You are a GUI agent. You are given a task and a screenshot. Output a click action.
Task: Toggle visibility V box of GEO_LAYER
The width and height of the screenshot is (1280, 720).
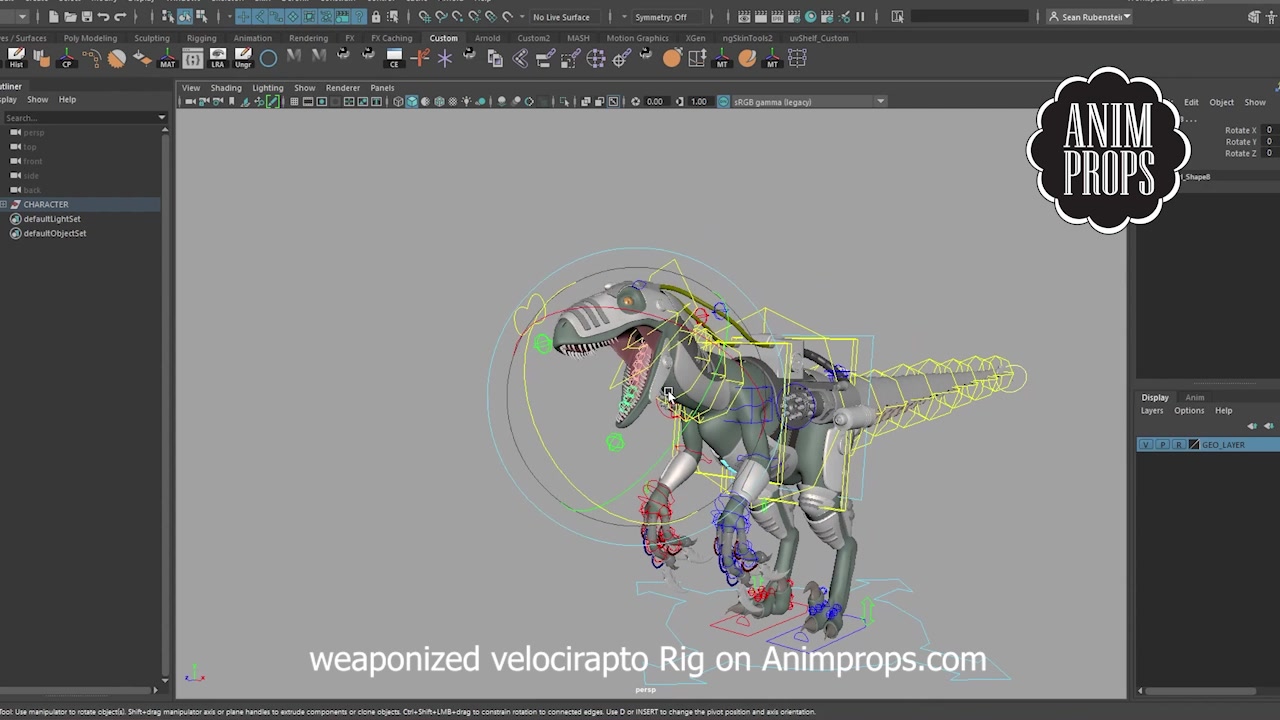[1145, 445]
